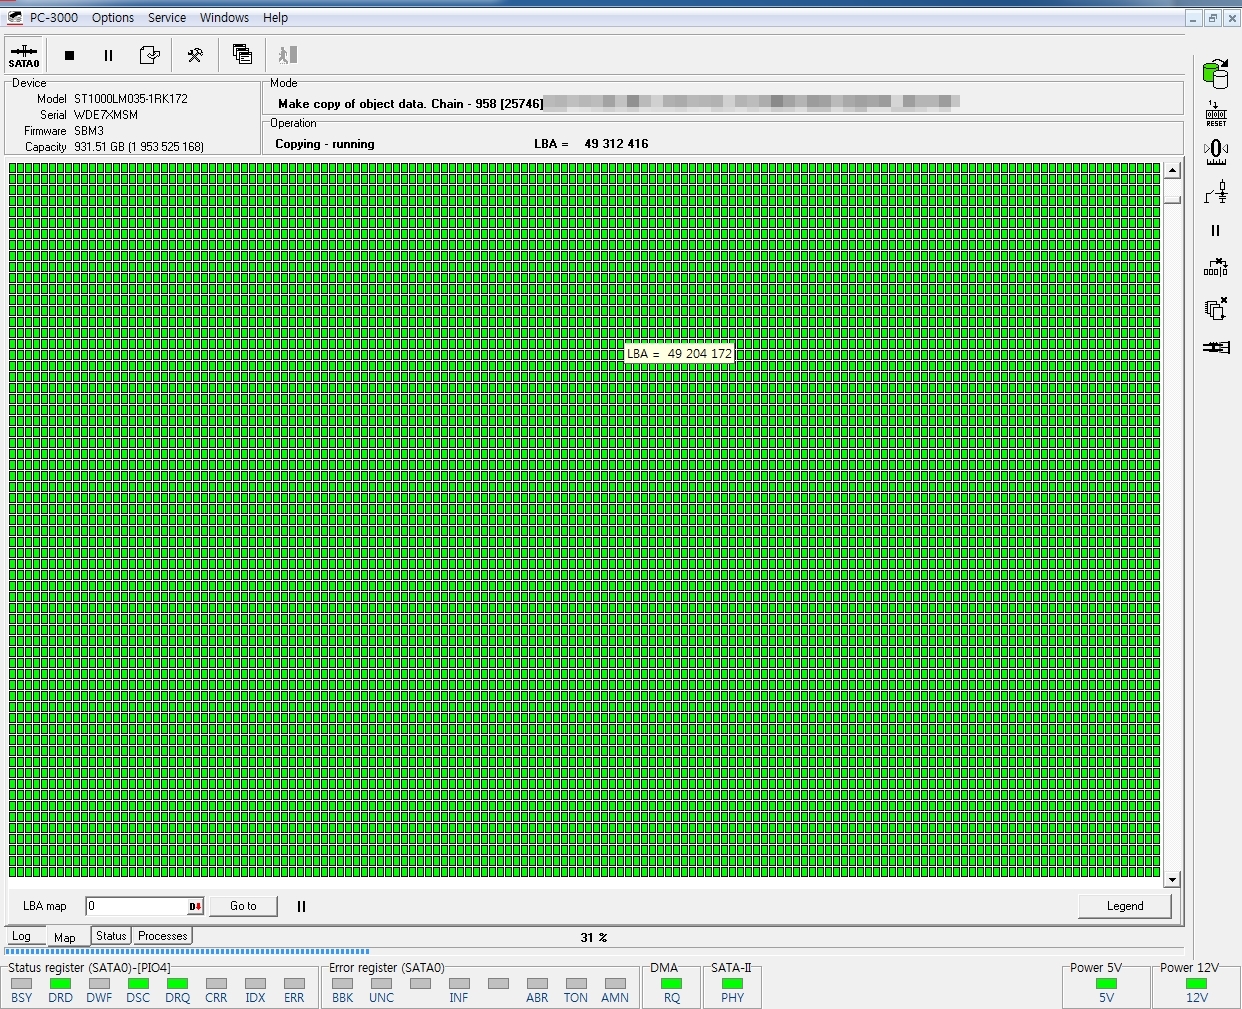1242x1009 pixels.
Task: Stop the copy operation with the toolbar stop button
Action: pos(69,55)
